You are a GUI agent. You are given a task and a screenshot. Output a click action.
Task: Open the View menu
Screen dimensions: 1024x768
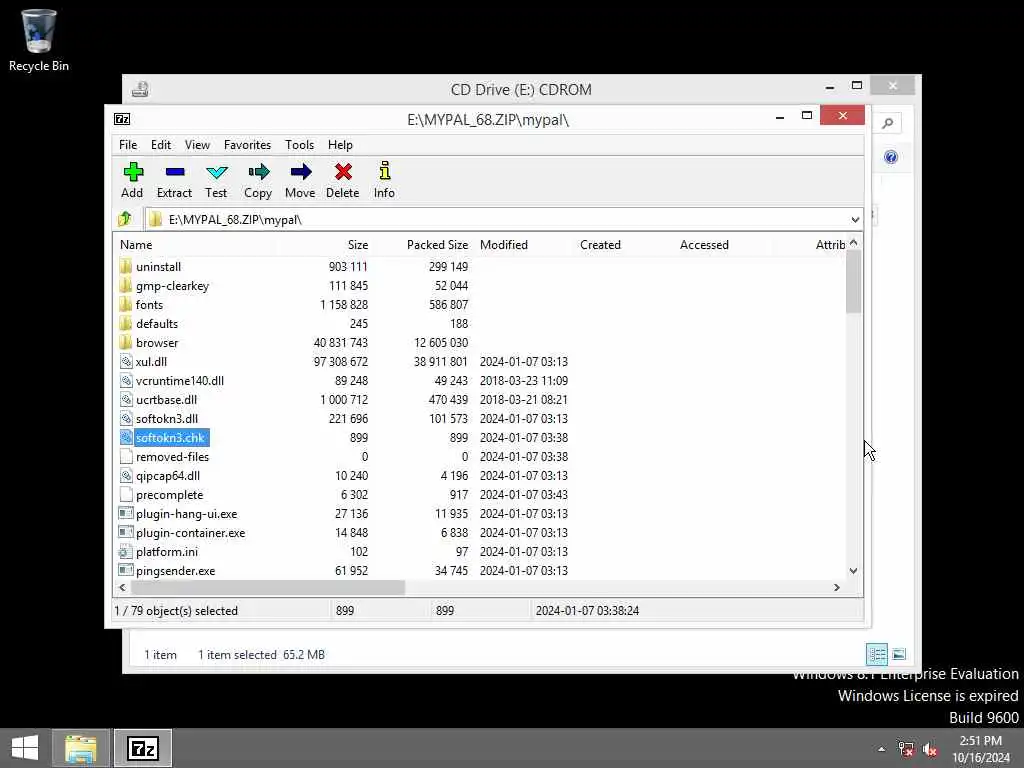pyautogui.click(x=197, y=145)
